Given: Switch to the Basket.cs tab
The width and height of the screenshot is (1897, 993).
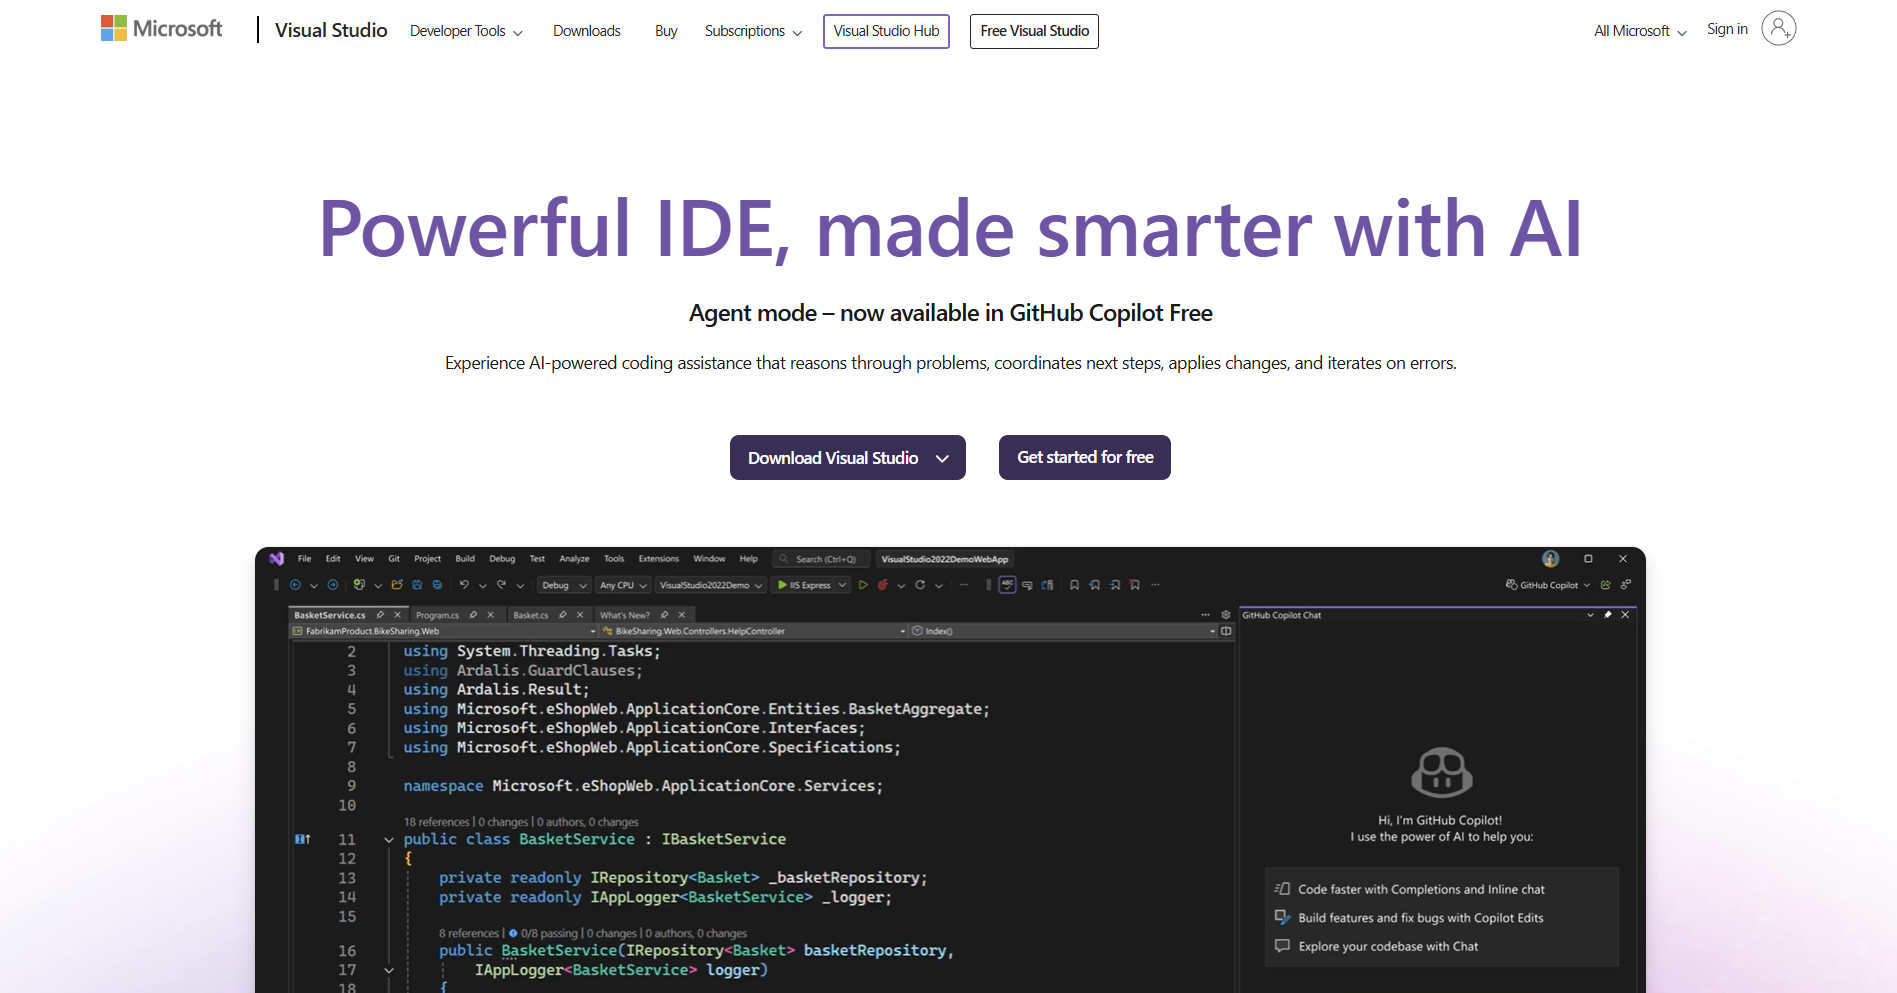Looking at the screenshot, I should 530,615.
